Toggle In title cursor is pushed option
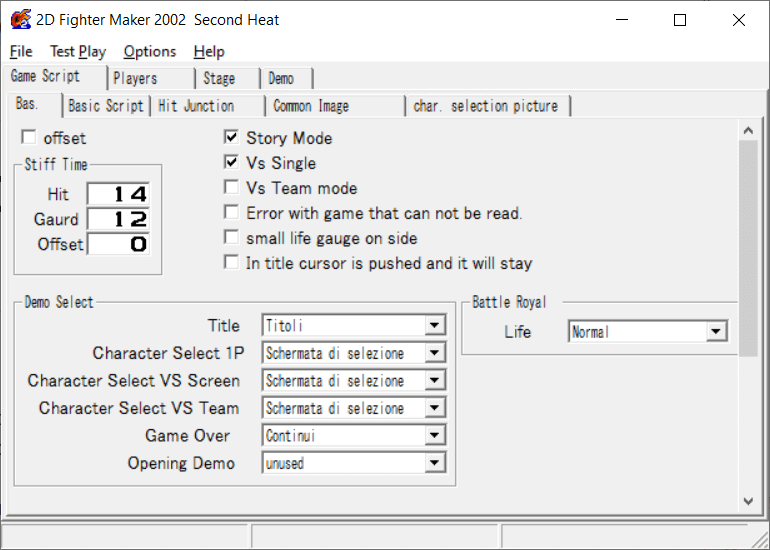The image size is (770, 550). click(231, 262)
